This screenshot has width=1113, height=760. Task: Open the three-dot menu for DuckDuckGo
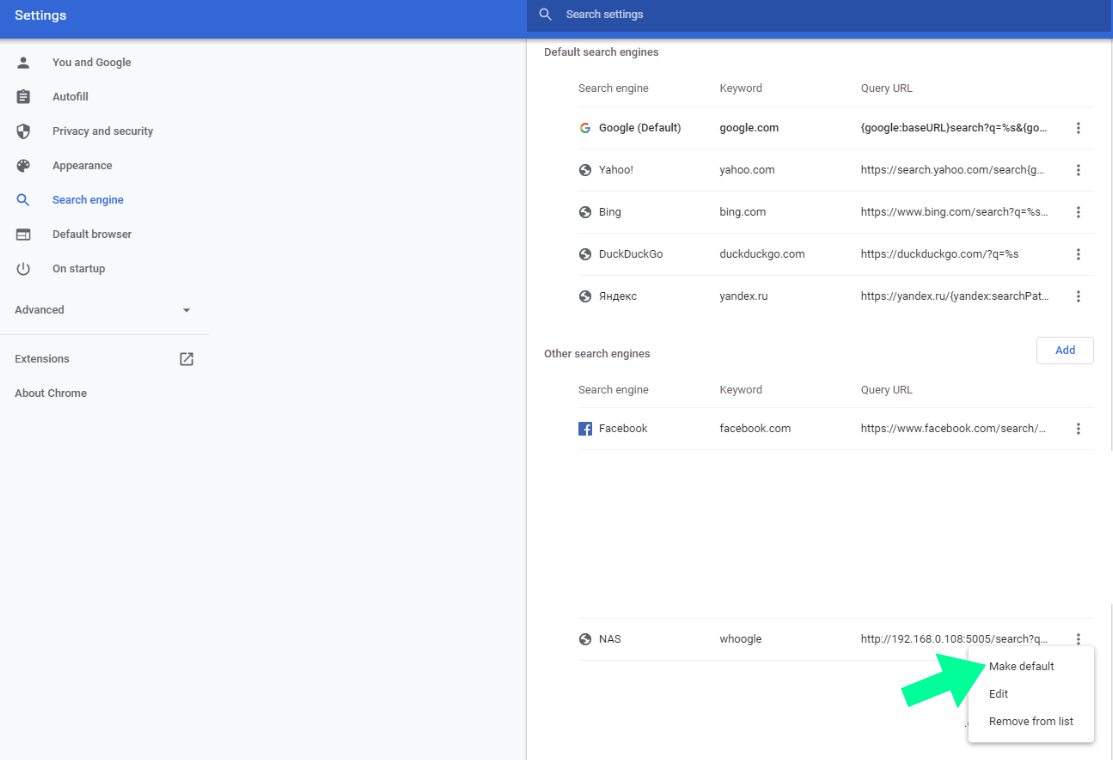pos(1078,254)
